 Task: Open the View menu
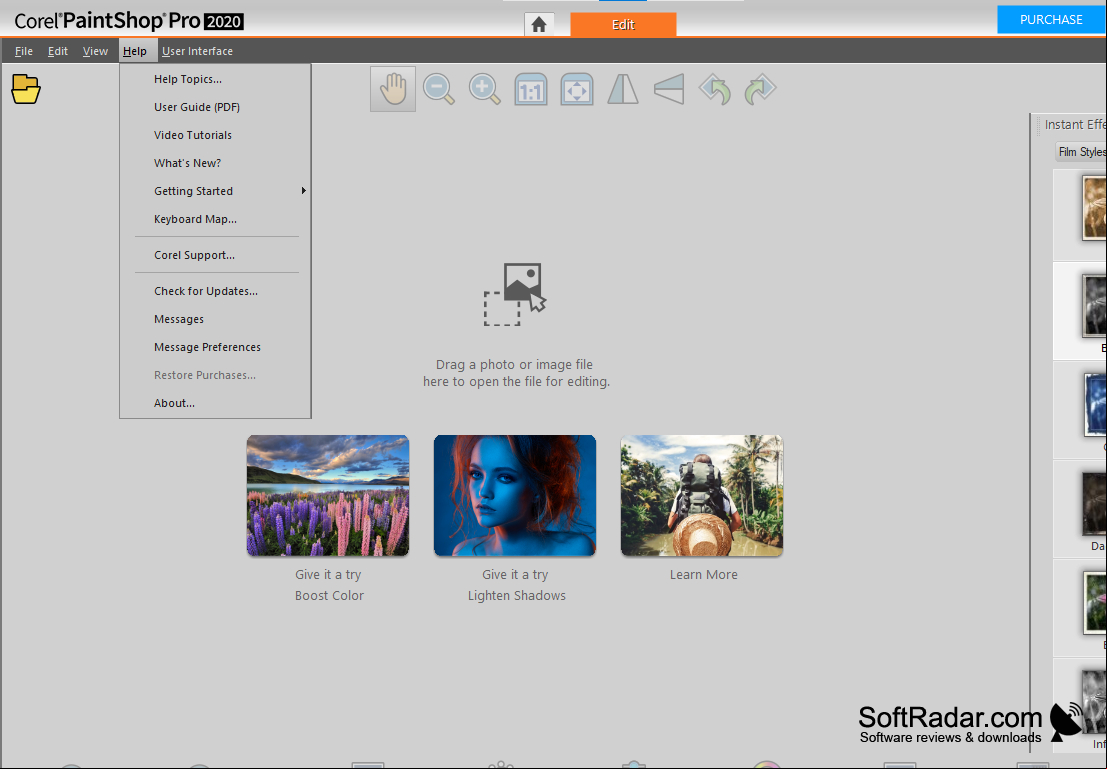[95, 51]
